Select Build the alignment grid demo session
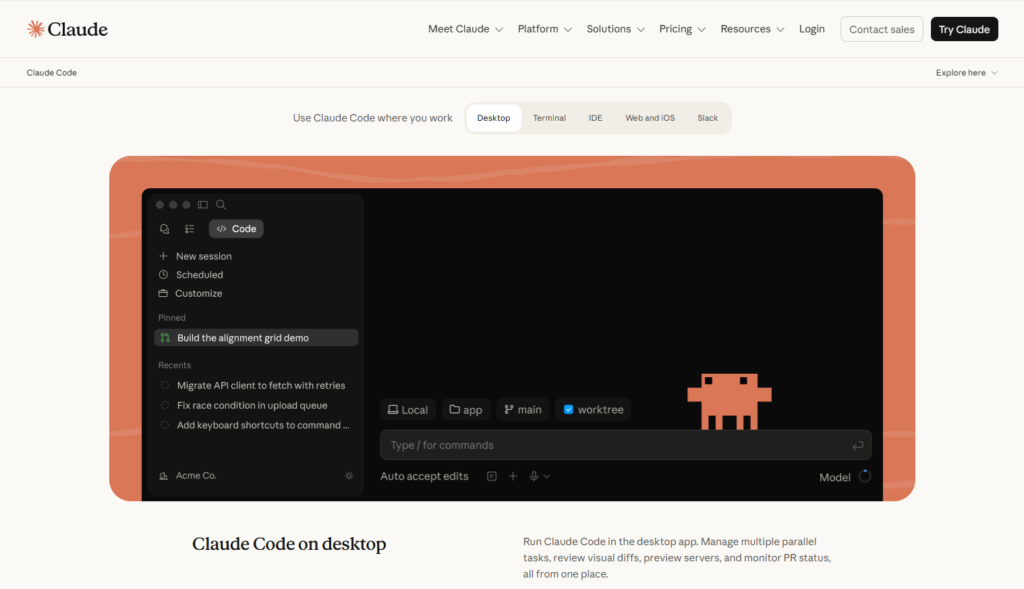The image size is (1024, 589). tap(256, 338)
